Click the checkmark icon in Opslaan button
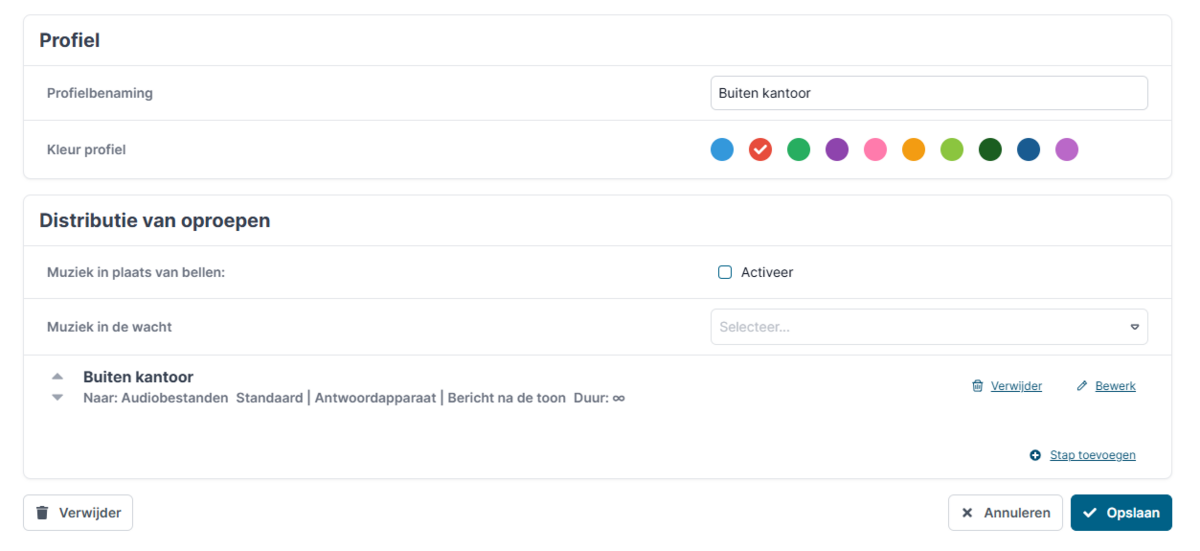This screenshot has width=1200, height=551. click(x=1090, y=513)
